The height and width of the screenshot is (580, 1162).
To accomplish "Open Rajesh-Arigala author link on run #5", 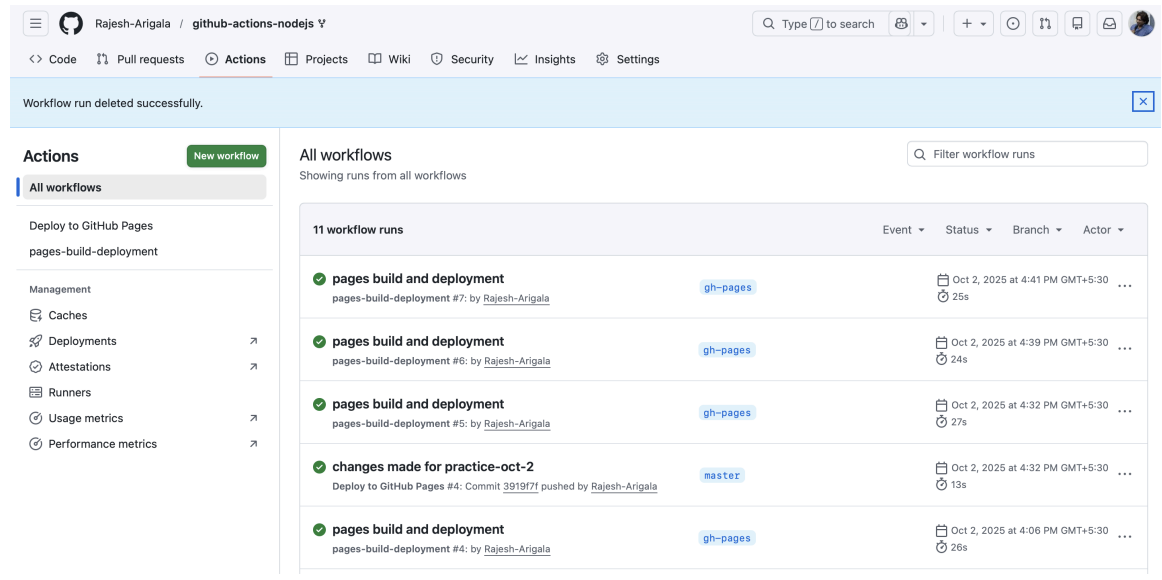I will coord(517,424).
